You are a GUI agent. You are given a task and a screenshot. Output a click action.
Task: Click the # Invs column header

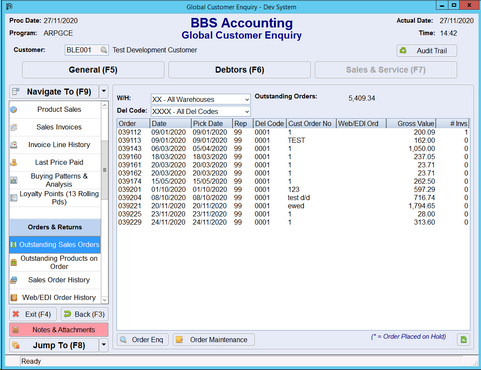point(452,124)
